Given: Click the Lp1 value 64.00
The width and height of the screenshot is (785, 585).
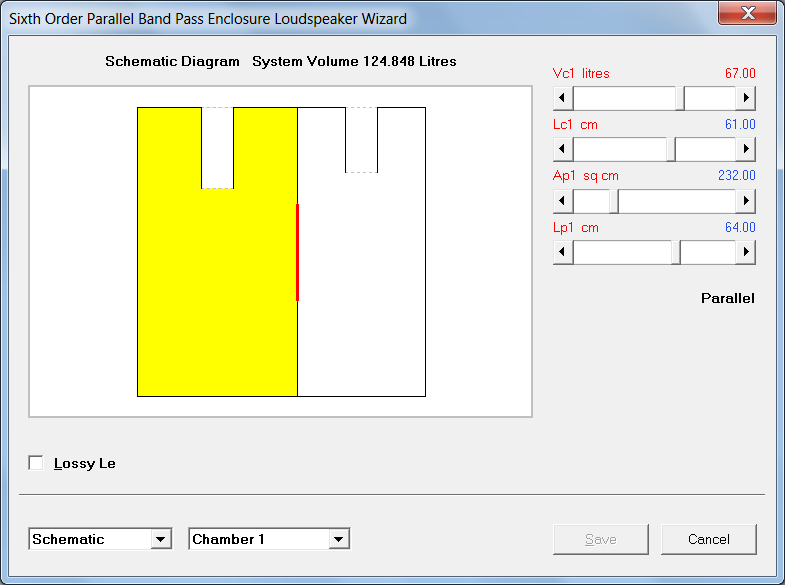Looking at the screenshot, I should coord(740,227).
